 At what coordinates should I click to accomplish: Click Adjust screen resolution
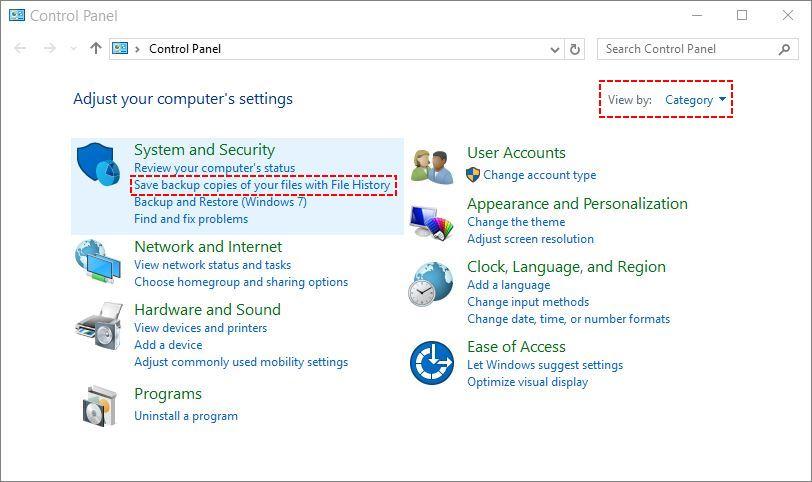(x=530, y=239)
